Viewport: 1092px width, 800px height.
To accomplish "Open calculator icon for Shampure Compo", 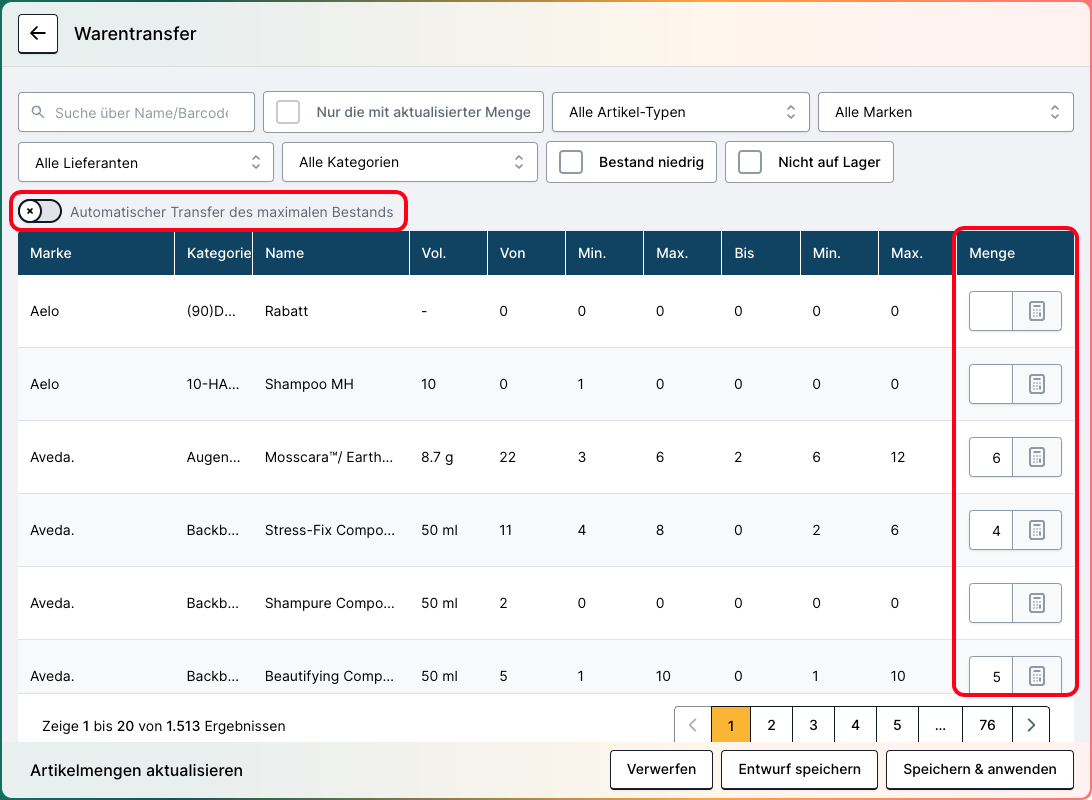I will coord(1036,604).
